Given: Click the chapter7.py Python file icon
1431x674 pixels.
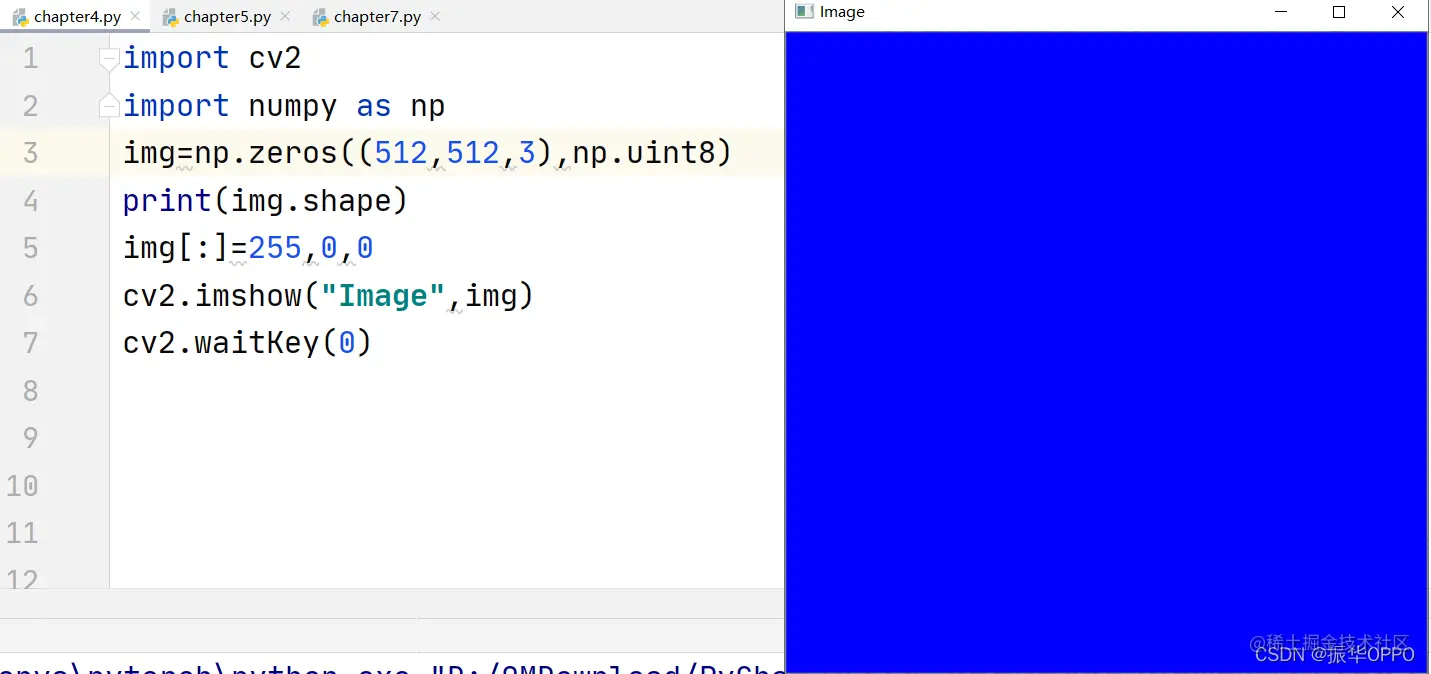Looking at the screenshot, I should 320,17.
